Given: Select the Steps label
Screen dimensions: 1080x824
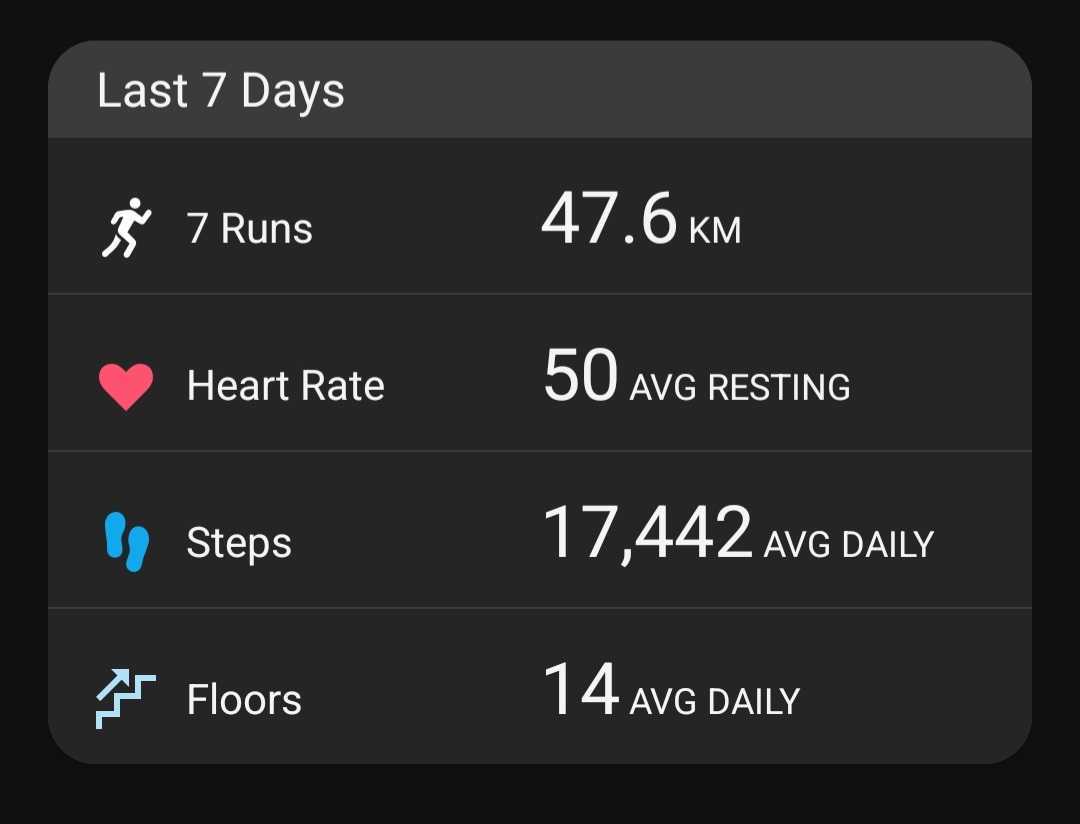Looking at the screenshot, I should coord(239,543).
